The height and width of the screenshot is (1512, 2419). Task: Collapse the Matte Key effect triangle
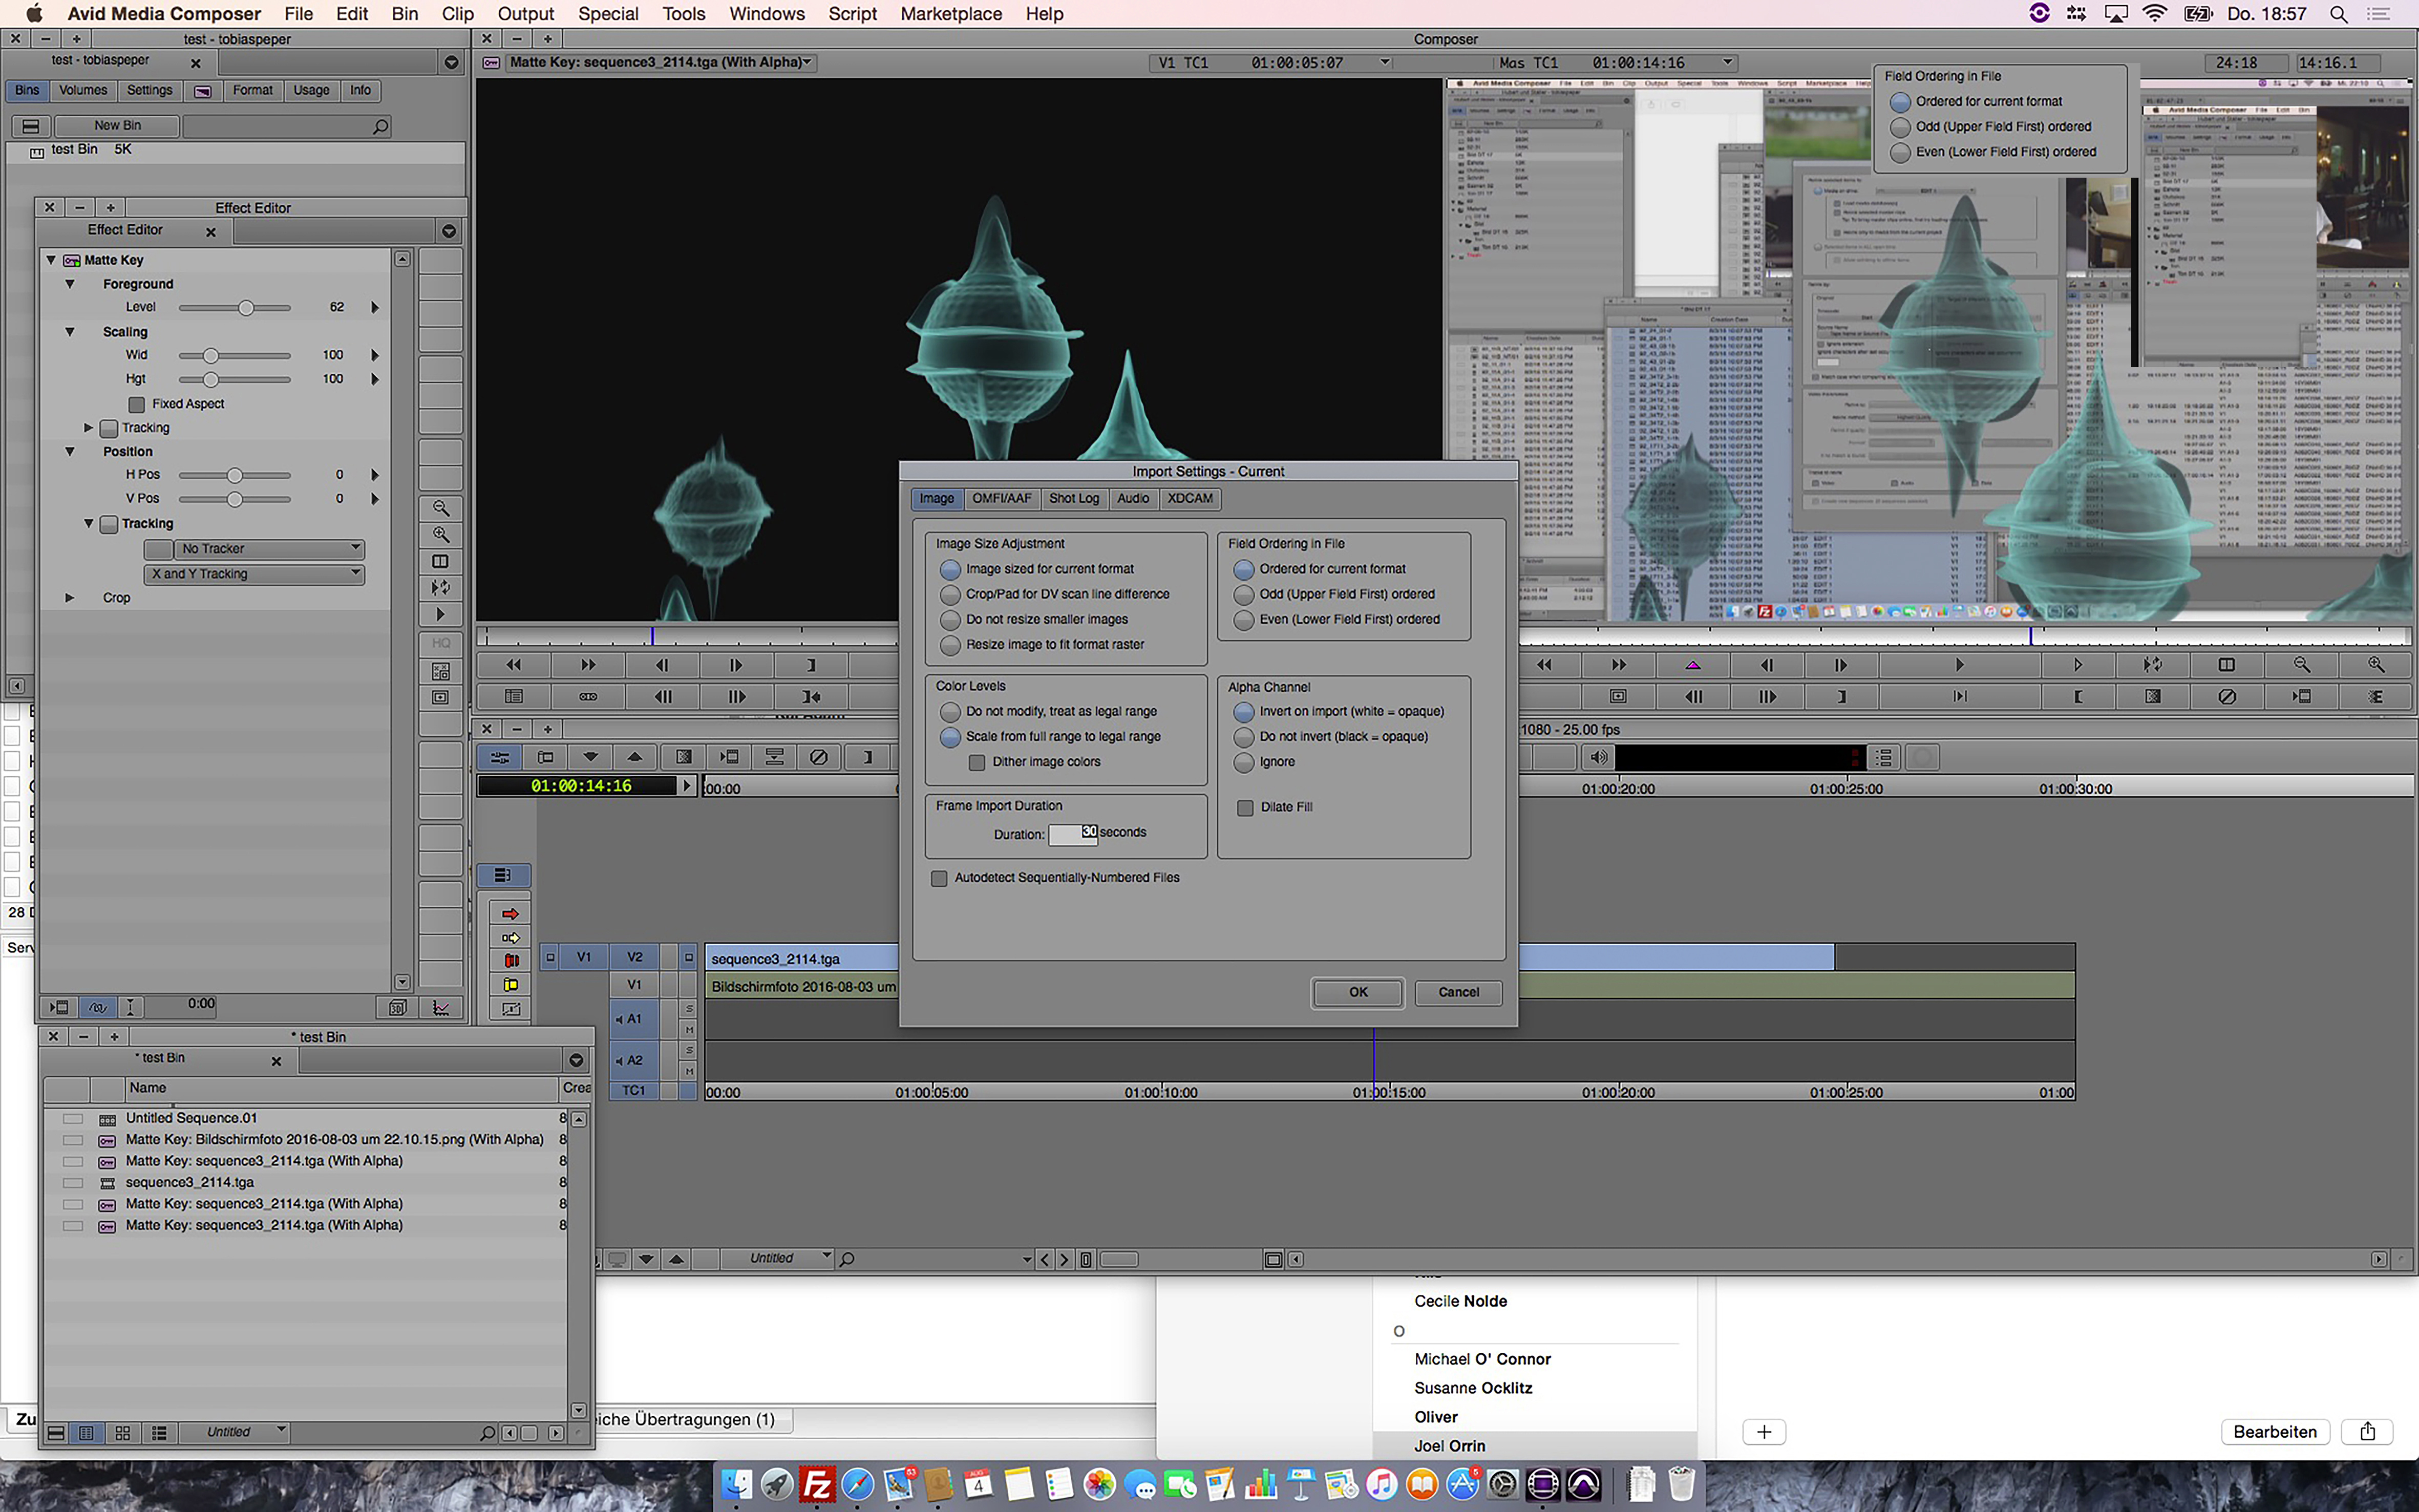tap(51, 260)
